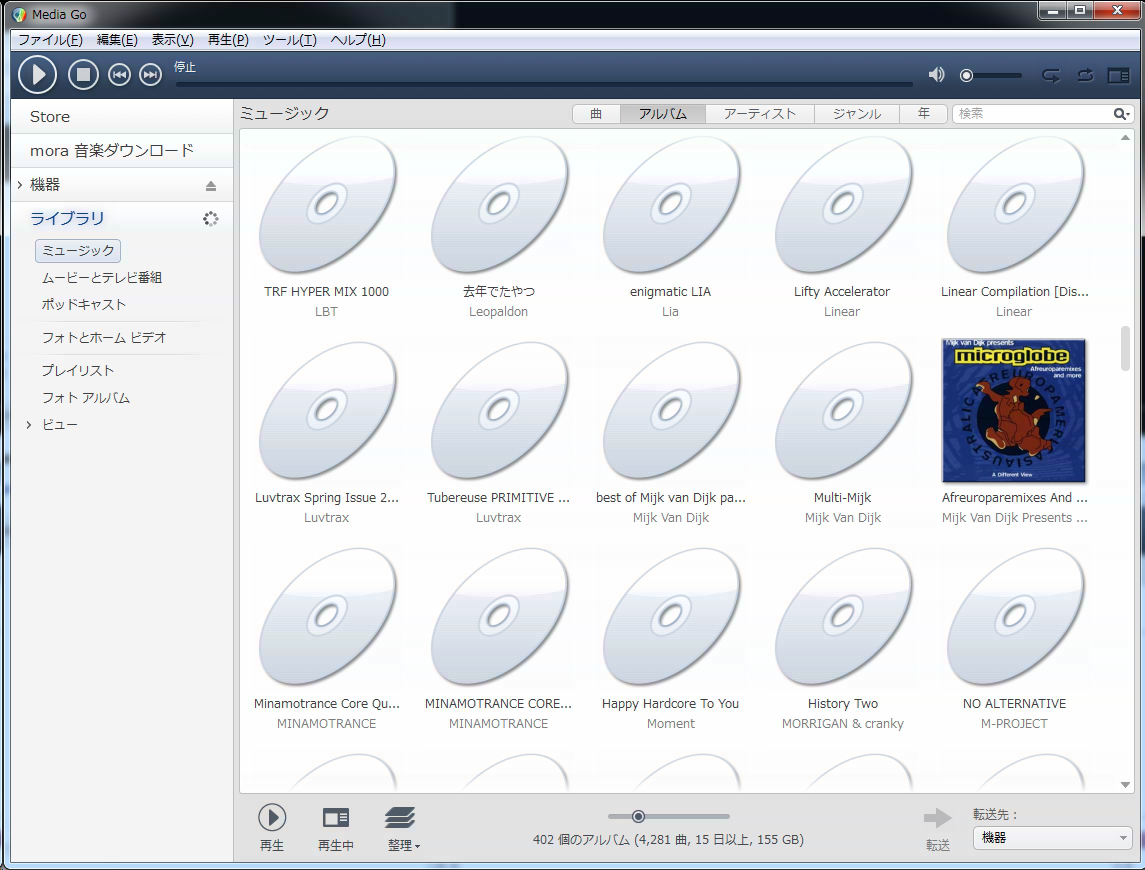
Task: Select the Minamotrance Core Qu... album disc
Action: coord(326,617)
